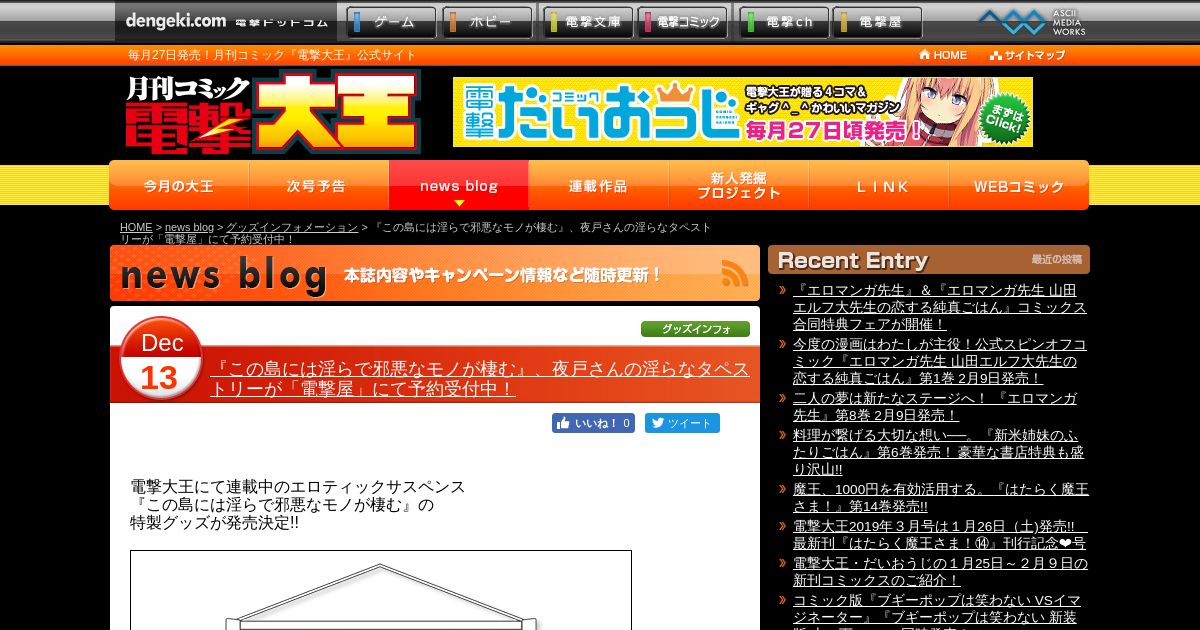Open the 電撃コミック top navigation button
Viewport: 1200px width, 630px height.
(x=683, y=22)
